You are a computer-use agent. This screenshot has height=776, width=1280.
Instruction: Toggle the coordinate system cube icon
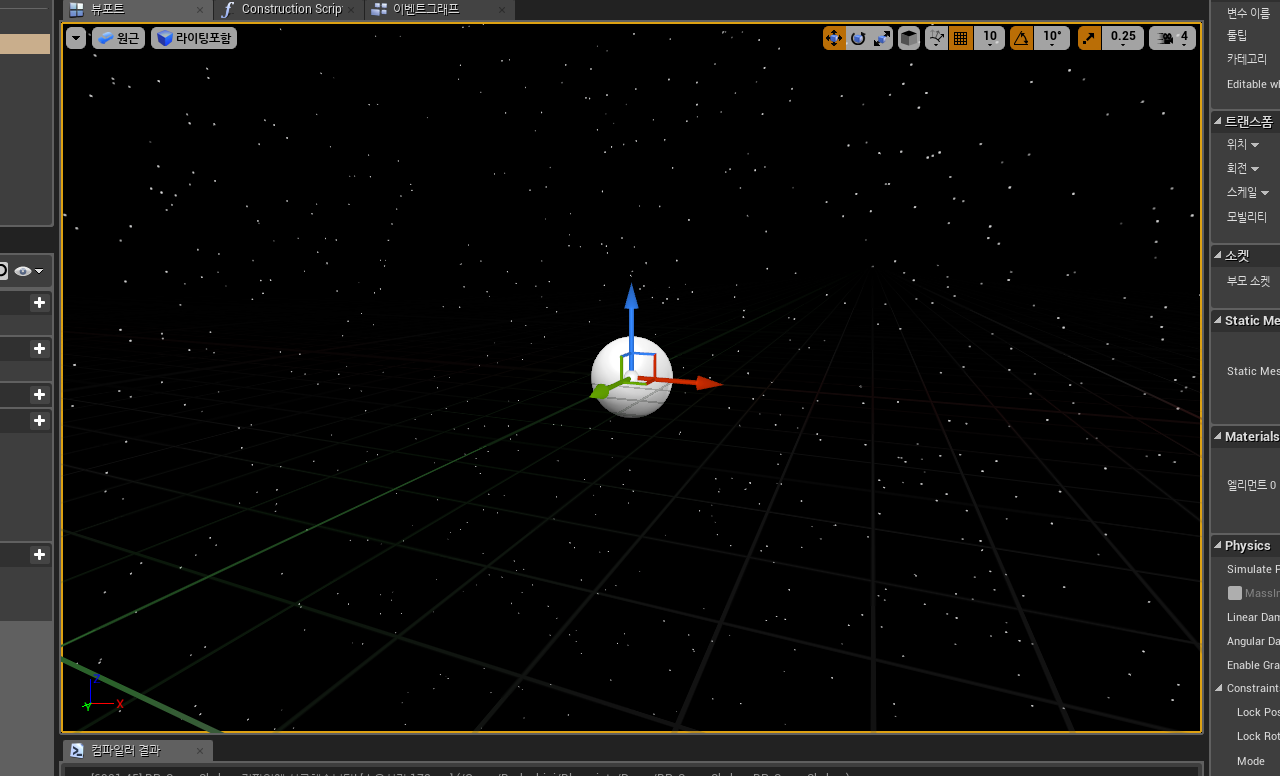point(909,38)
